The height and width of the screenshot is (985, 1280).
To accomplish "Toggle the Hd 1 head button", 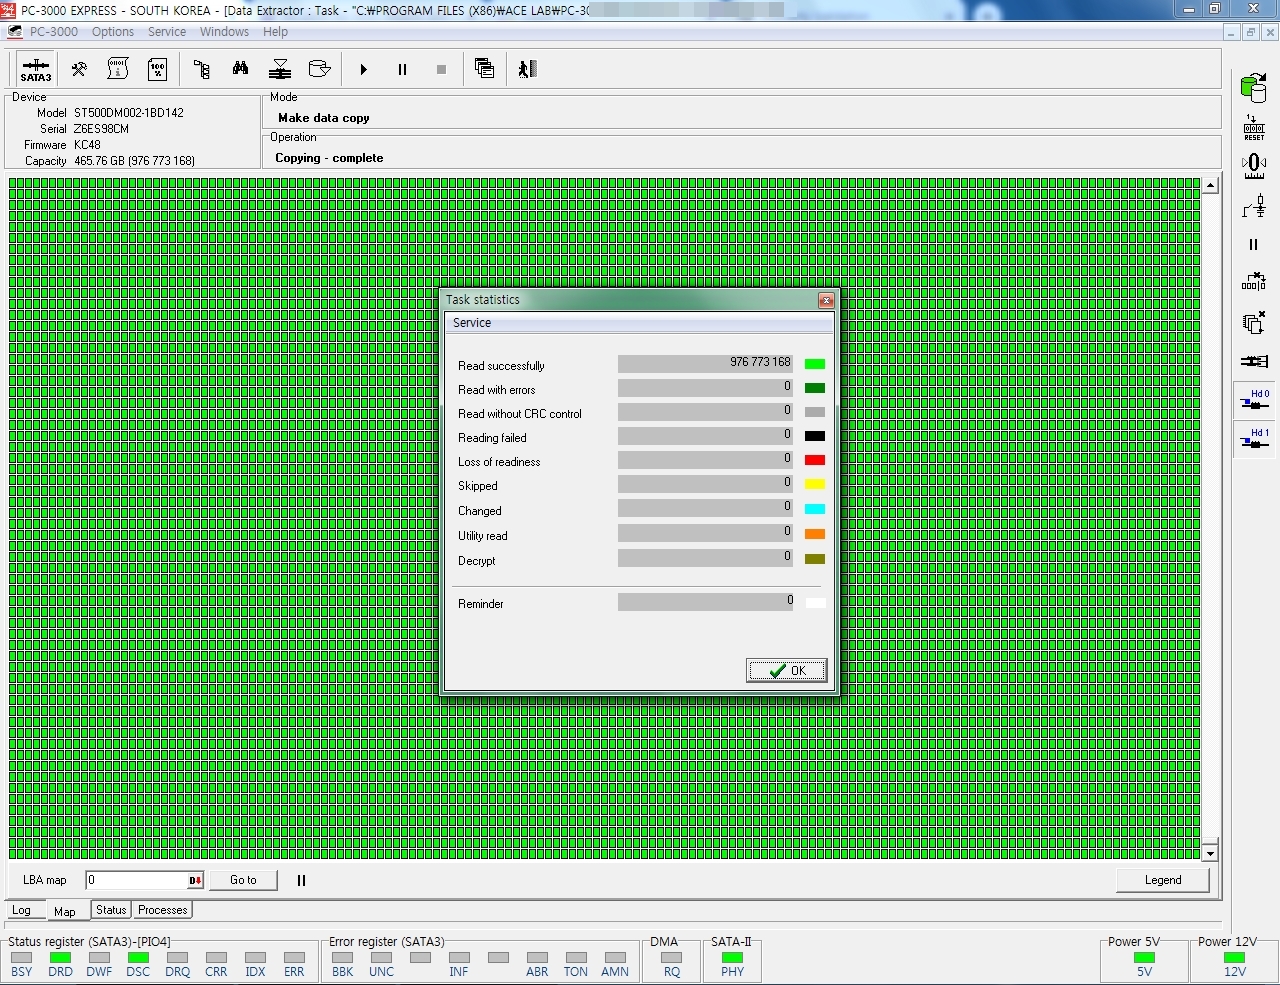I will 1254,439.
